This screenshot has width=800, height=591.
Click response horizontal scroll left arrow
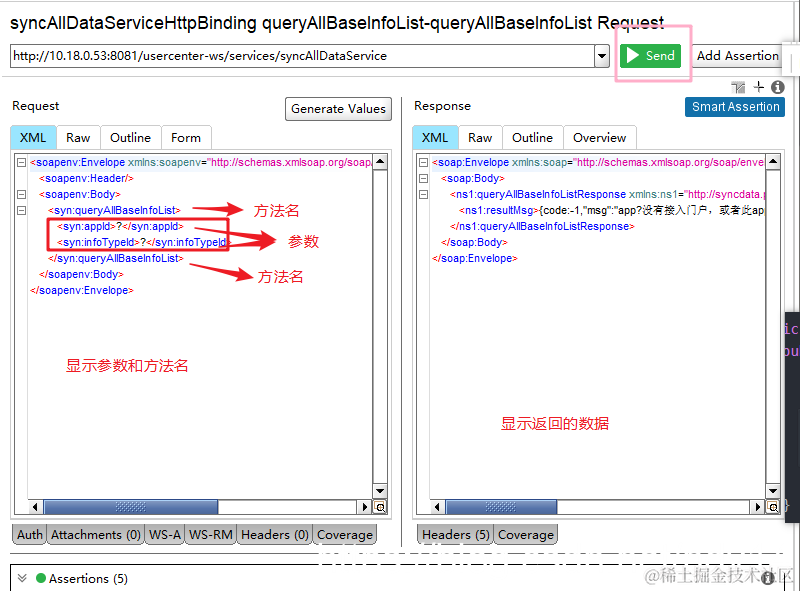click(x=437, y=507)
